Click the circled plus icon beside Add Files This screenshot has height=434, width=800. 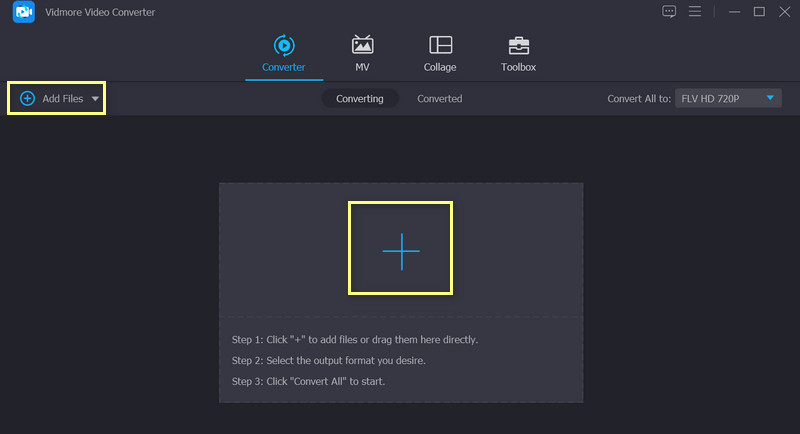27,99
